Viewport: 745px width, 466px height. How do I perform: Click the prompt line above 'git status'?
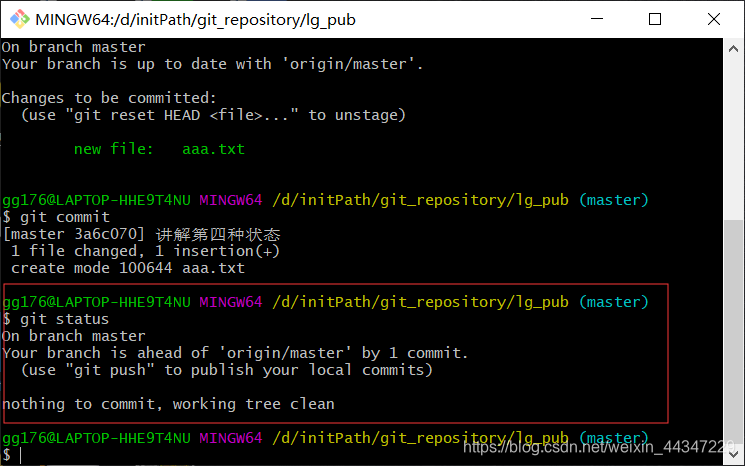click(x=325, y=302)
